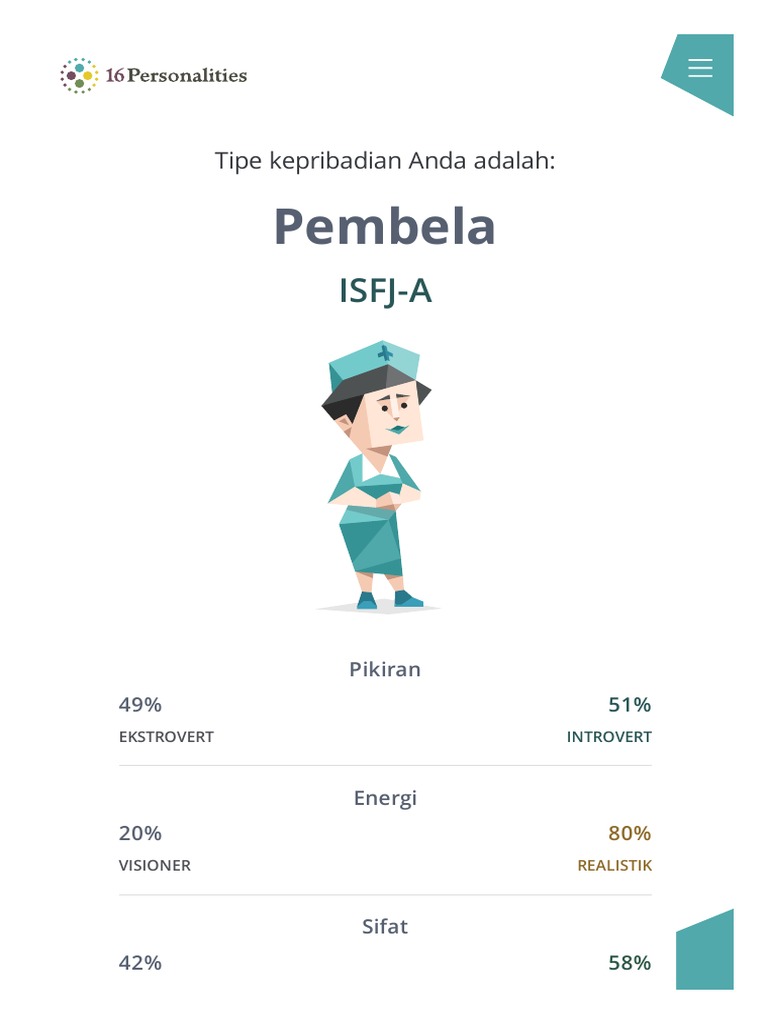Click the 58% score under Sifat
Viewport: 768px width, 1024px height.
pyautogui.click(x=630, y=963)
